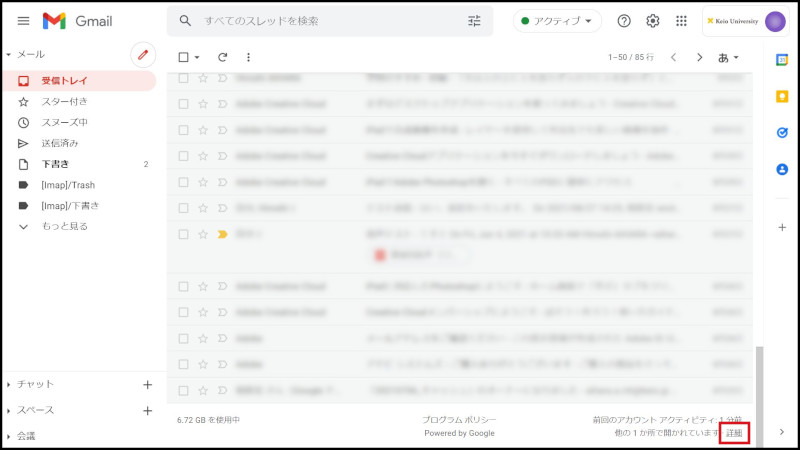Tick the checkbox of the first email row
The width and height of the screenshot is (800, 450).
point(183,78)
